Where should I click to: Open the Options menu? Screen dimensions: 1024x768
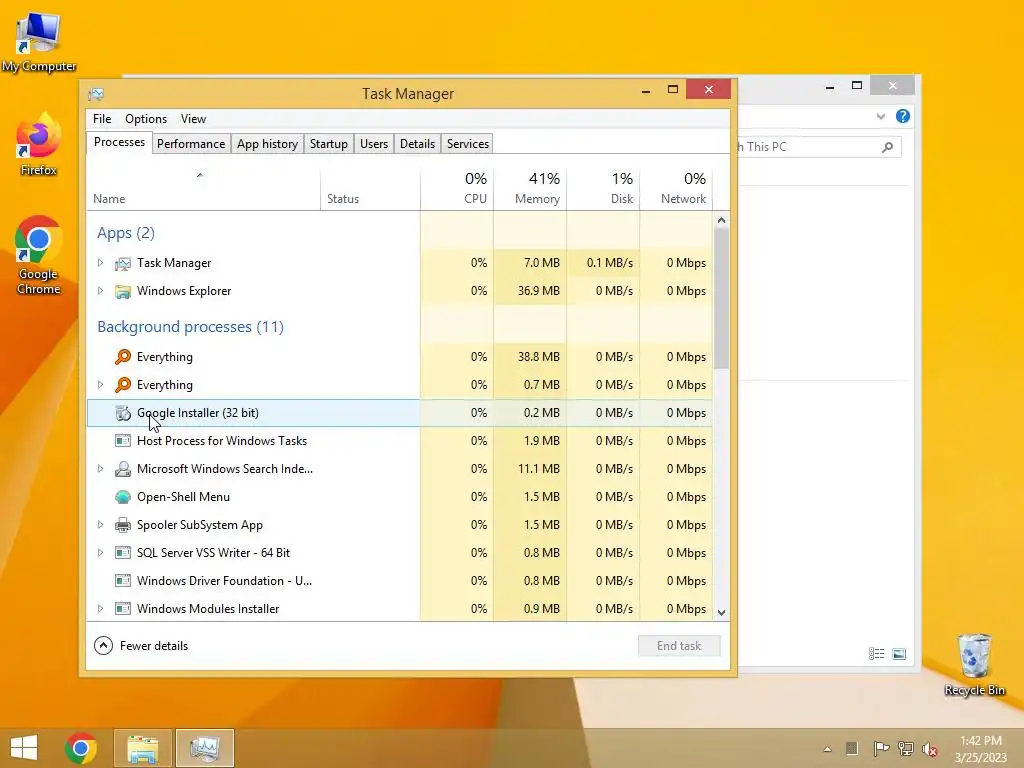[146, 119]
